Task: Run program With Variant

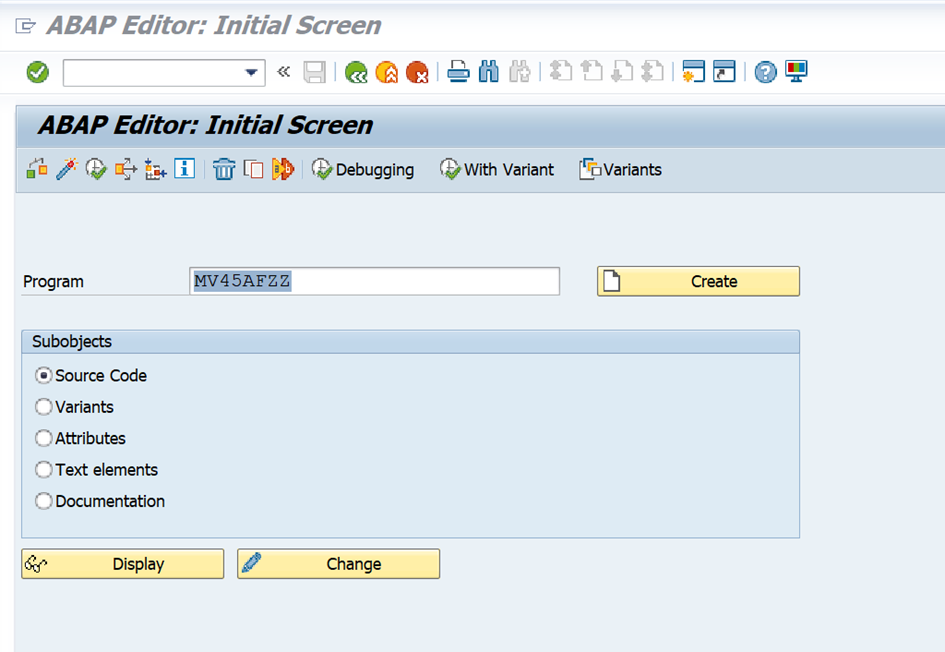Action: [x=497, y=169]
